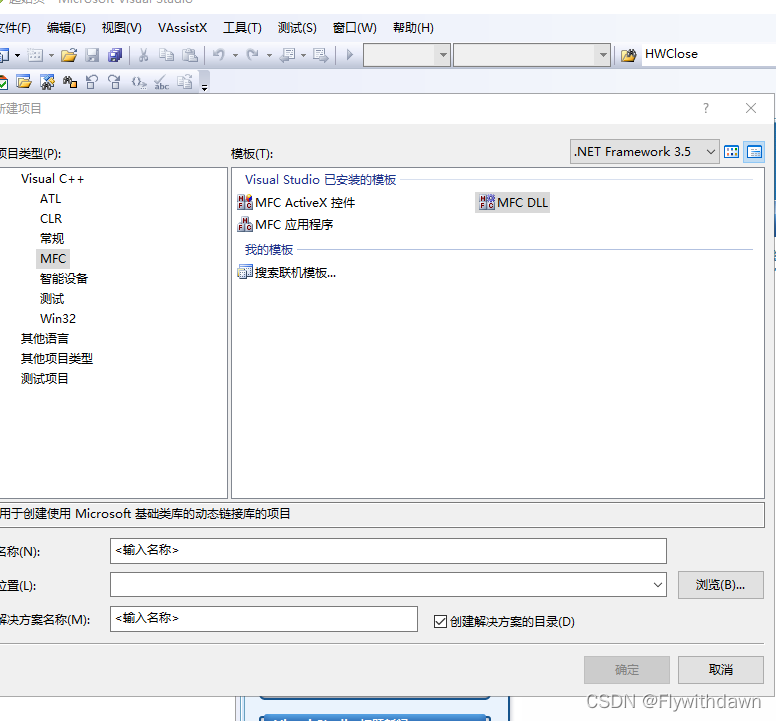This screenshot has width=776, height=721.
Task: Click the VAssistX forward-arrow-with-square icon
Action: coord(114,82)
